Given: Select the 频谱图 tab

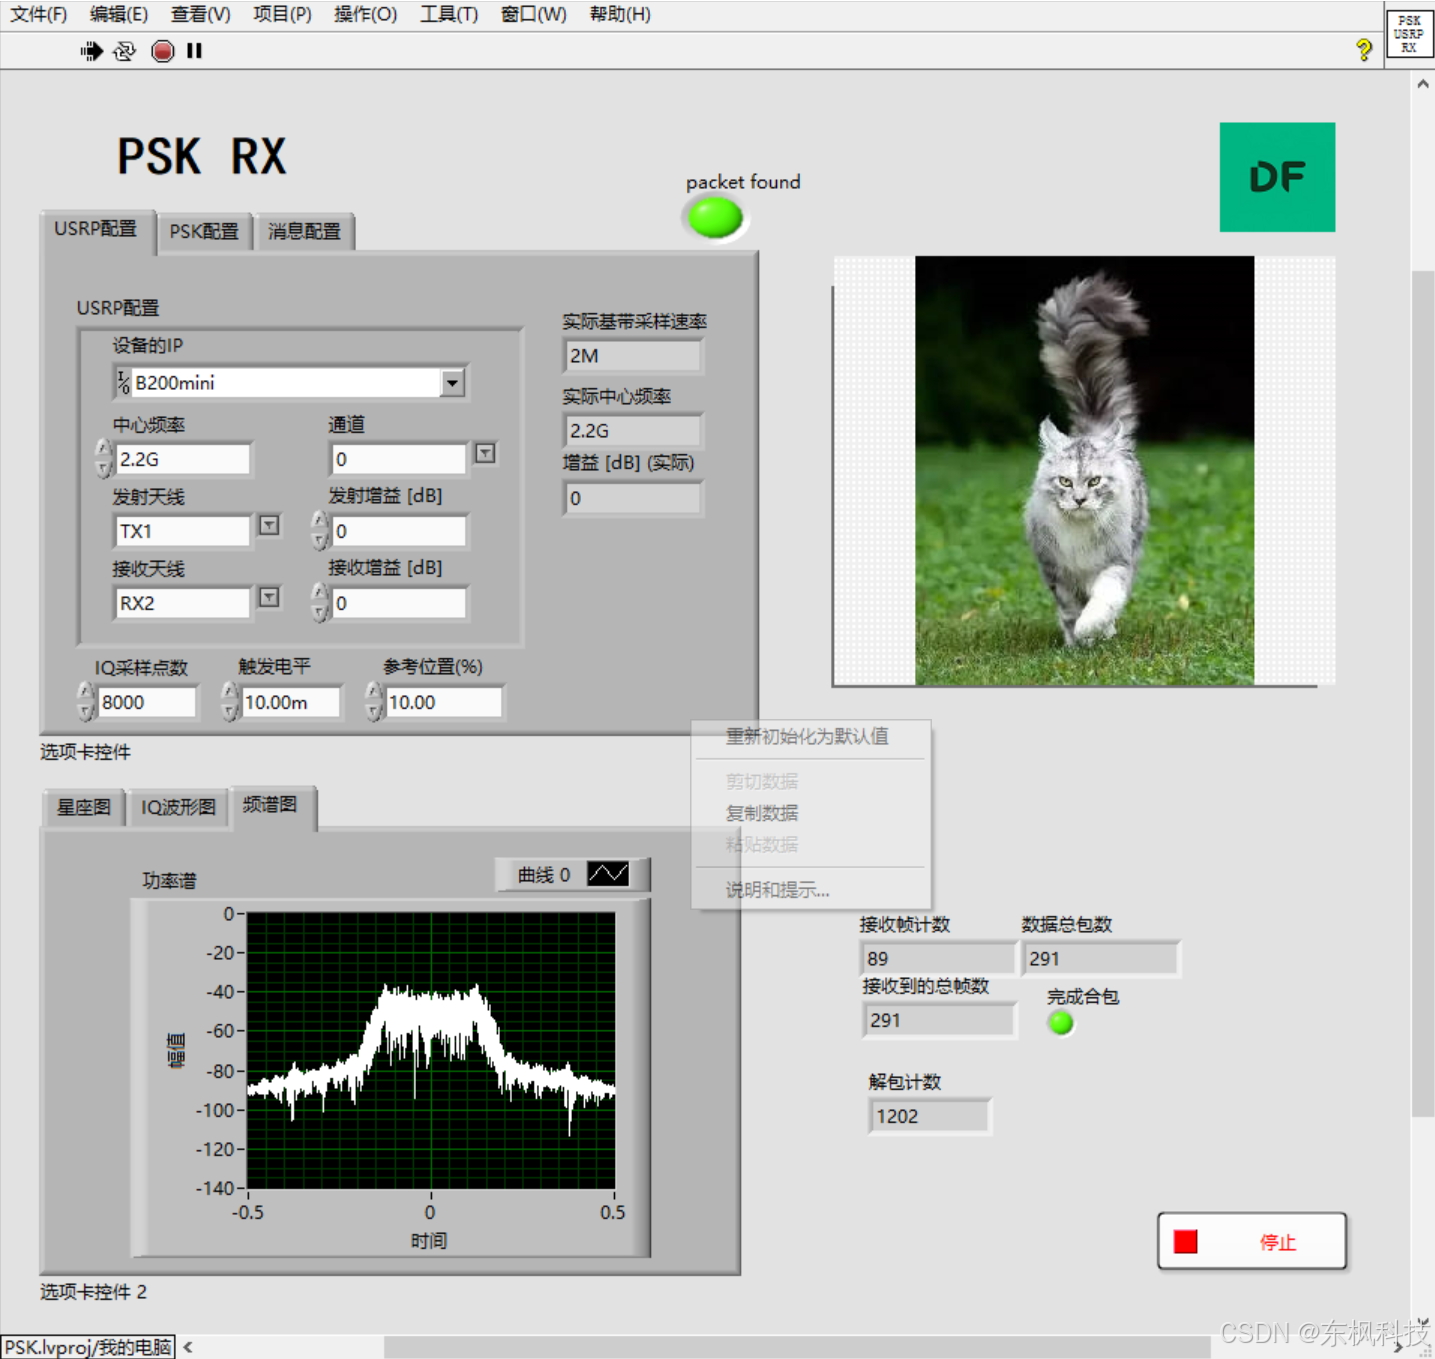Looking at the screenshot, I should pyautogui.click(x=271, y=805).
